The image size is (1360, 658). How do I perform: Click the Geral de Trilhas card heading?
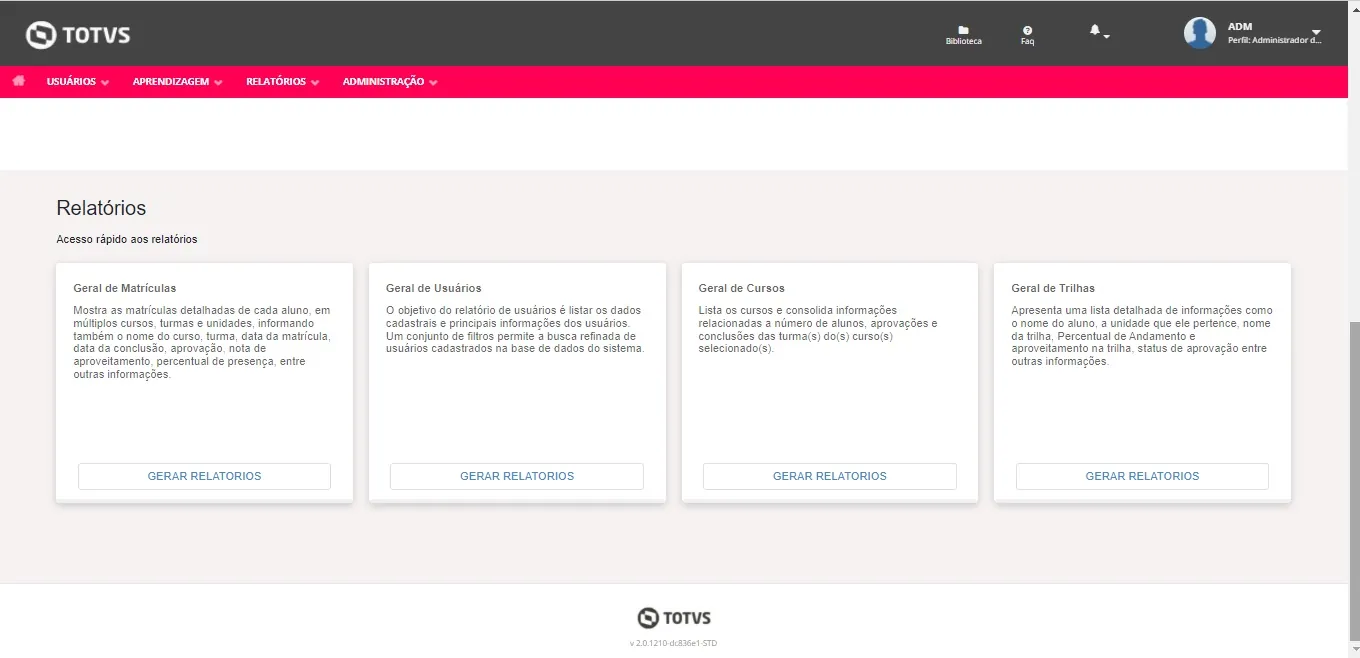[1053, 288]
